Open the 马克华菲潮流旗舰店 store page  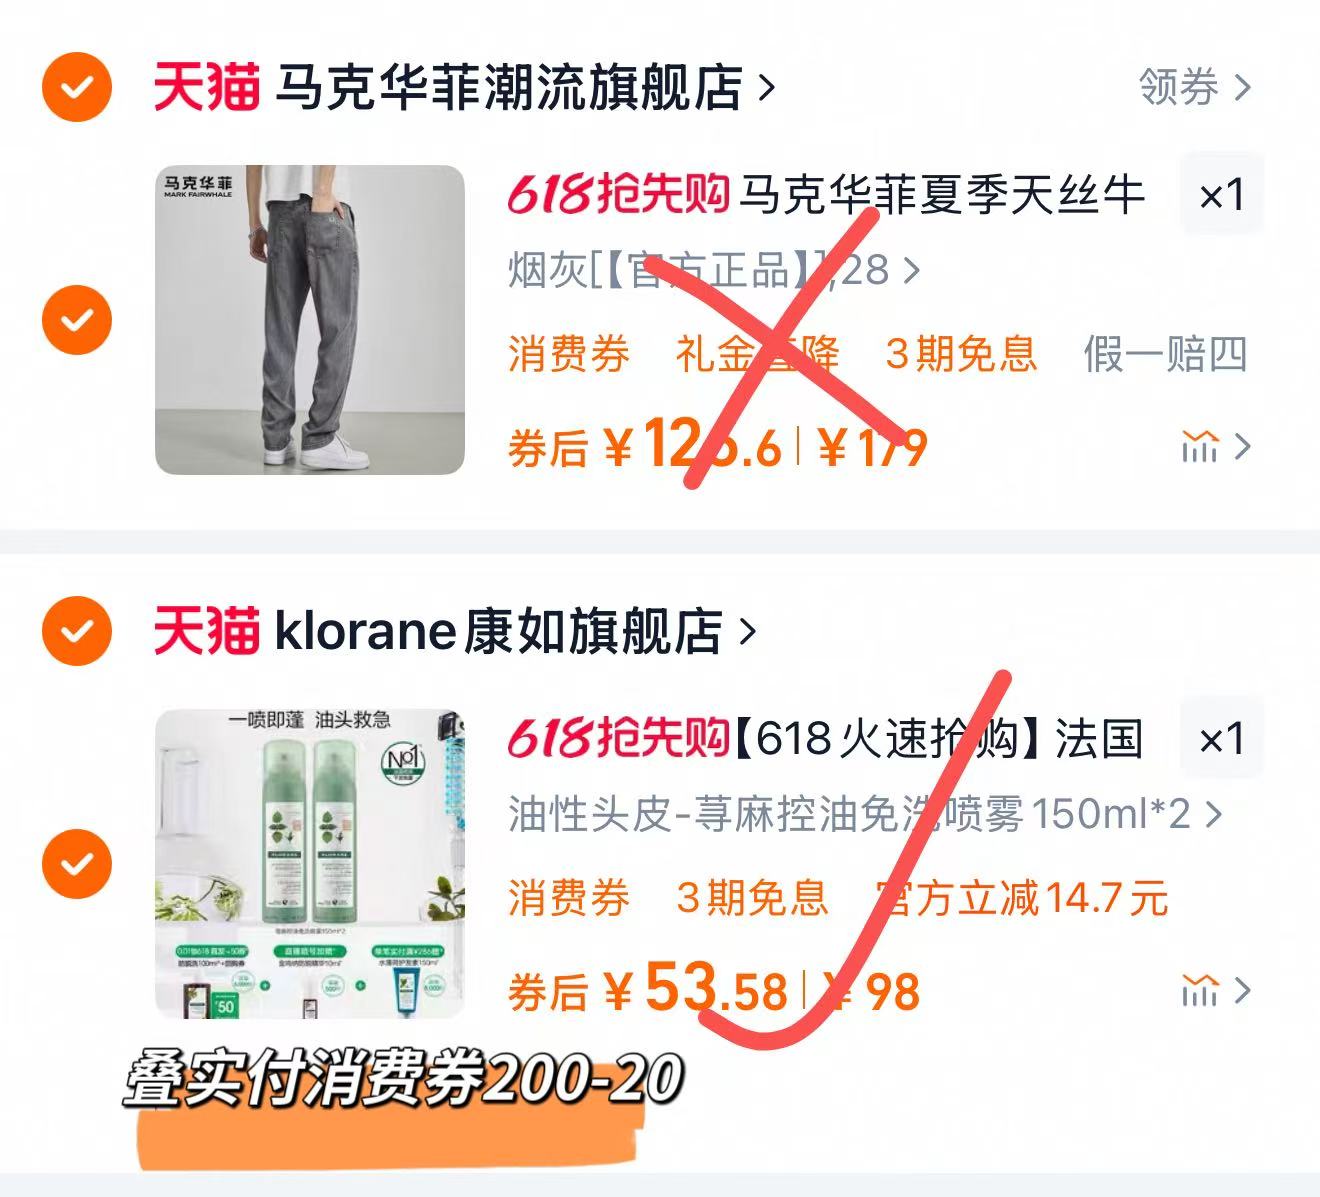click(x=524, y=87)
